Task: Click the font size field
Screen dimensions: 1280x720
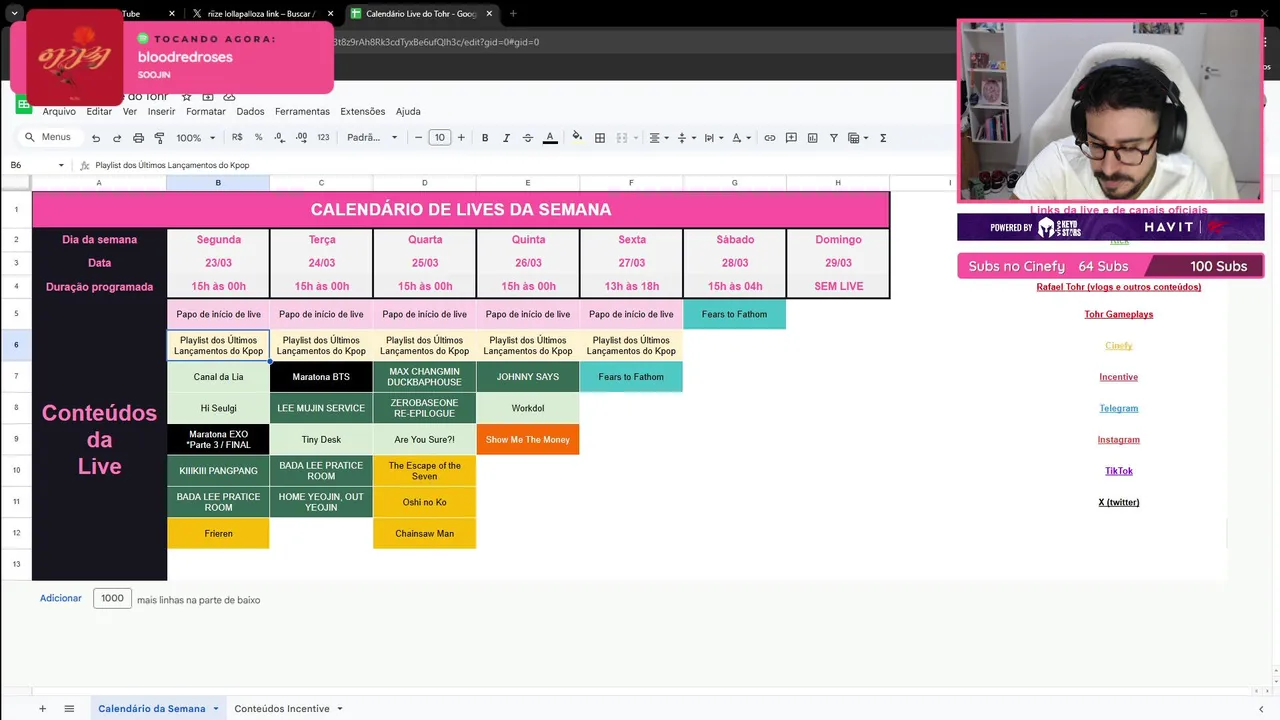Action: pyautogui.click(x=440, y=138)
